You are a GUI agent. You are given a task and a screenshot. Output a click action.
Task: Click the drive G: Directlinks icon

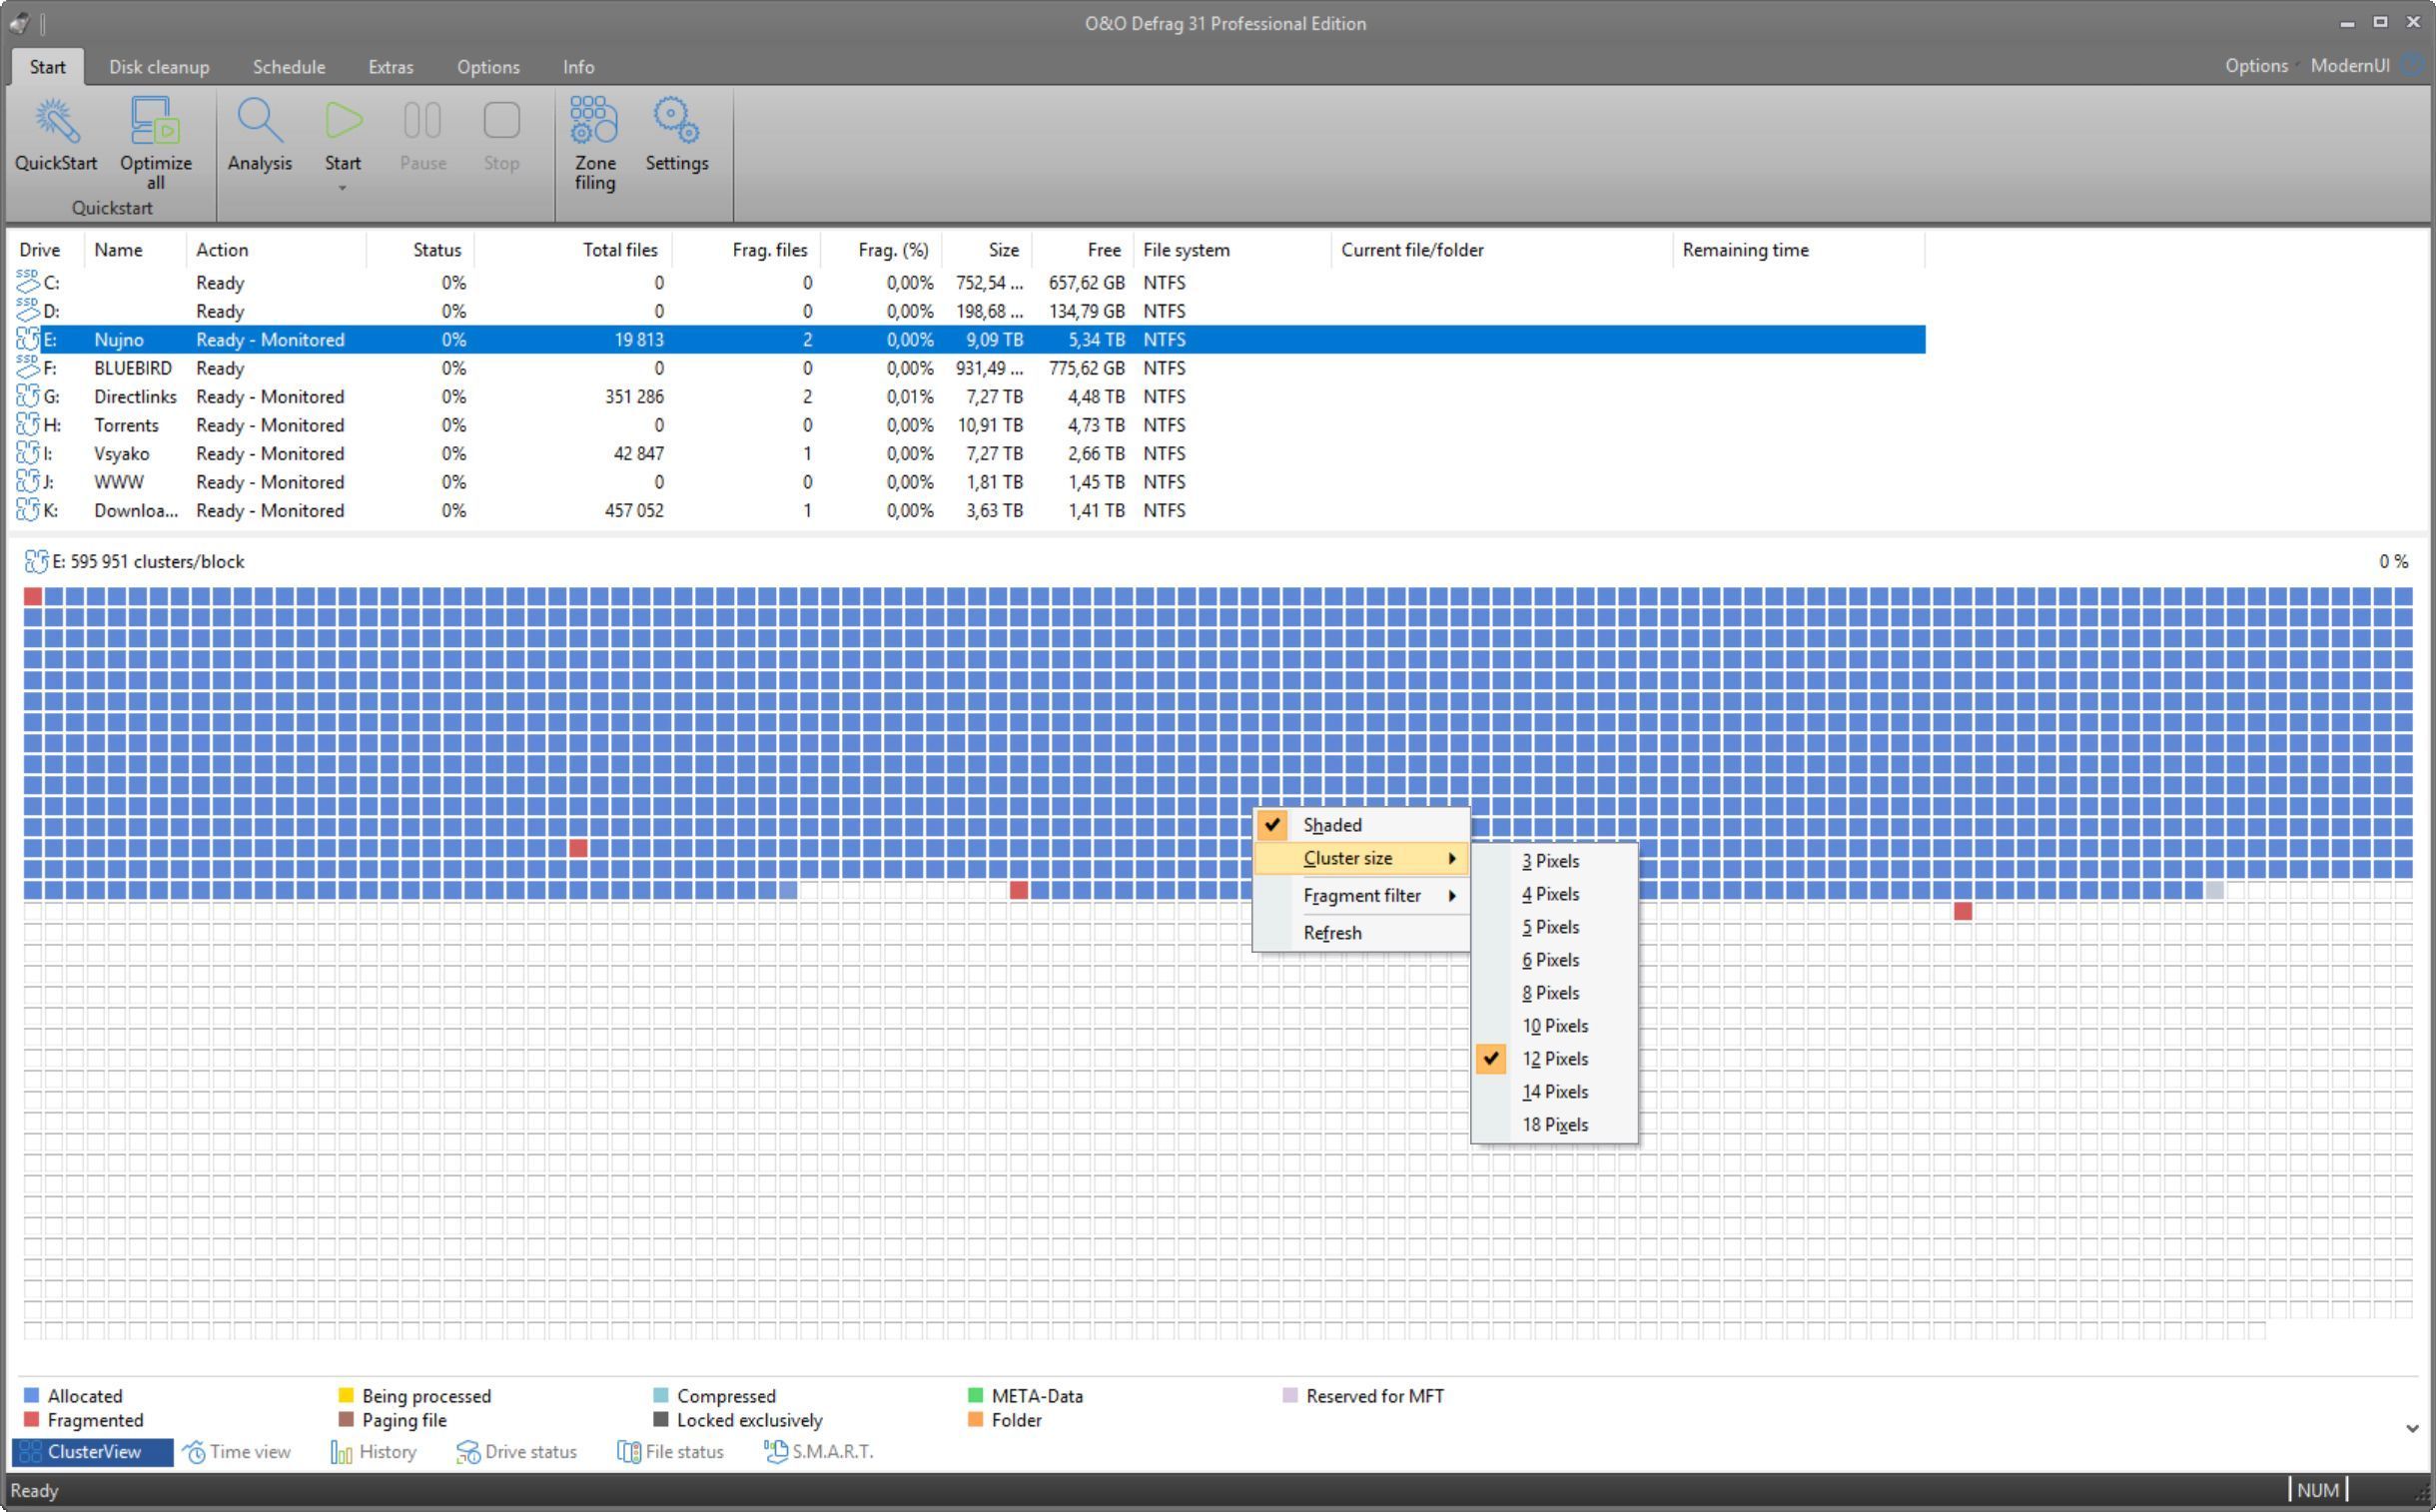coord(28,396)
